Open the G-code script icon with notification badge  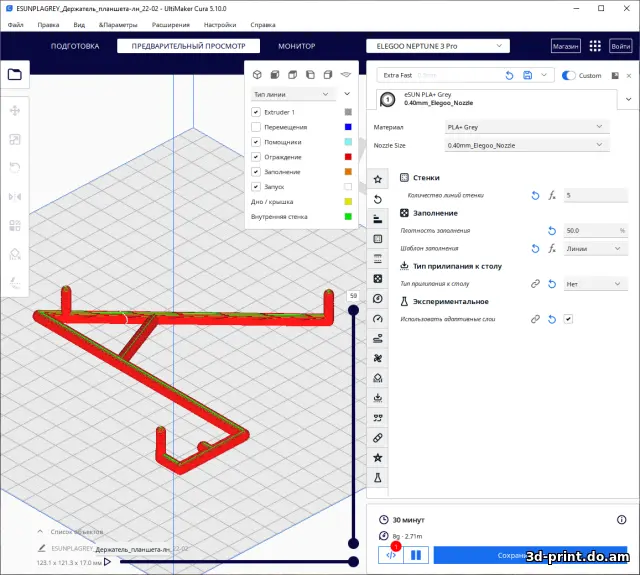(391, 554)
